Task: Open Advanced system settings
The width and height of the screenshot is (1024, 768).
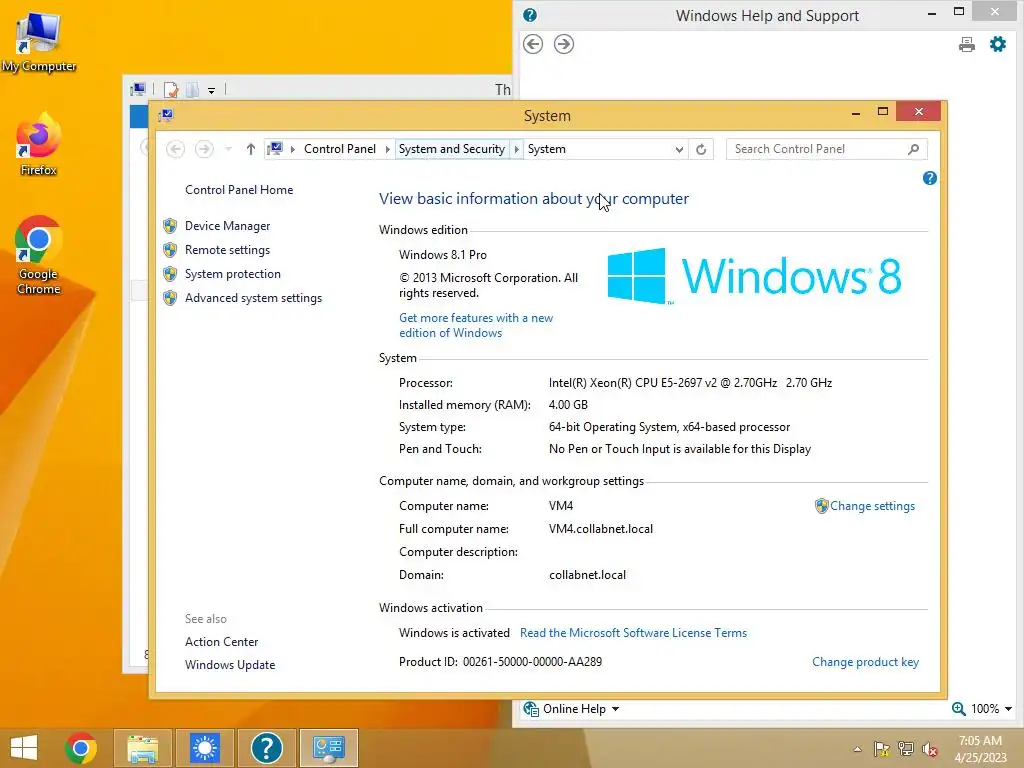Action: click(253, 298)
